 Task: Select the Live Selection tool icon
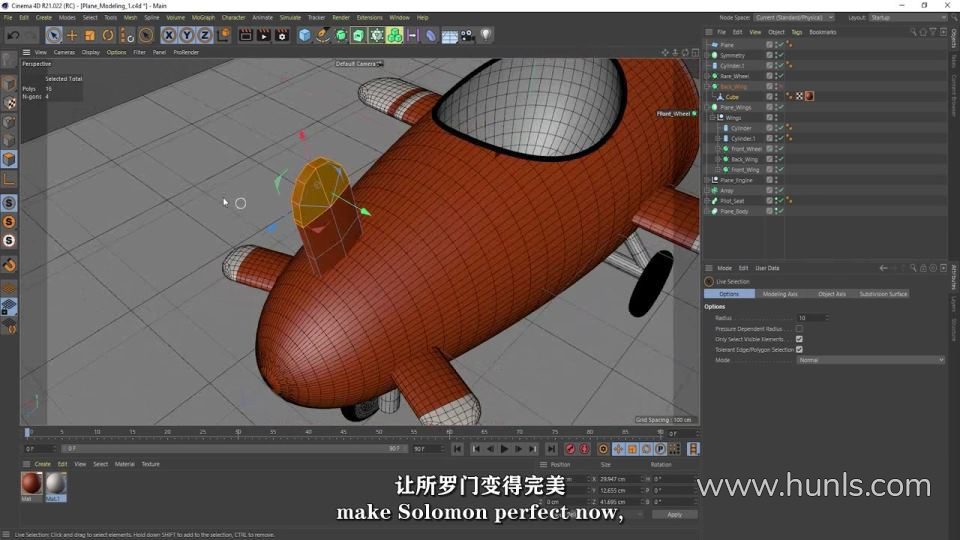click(54, 36)
